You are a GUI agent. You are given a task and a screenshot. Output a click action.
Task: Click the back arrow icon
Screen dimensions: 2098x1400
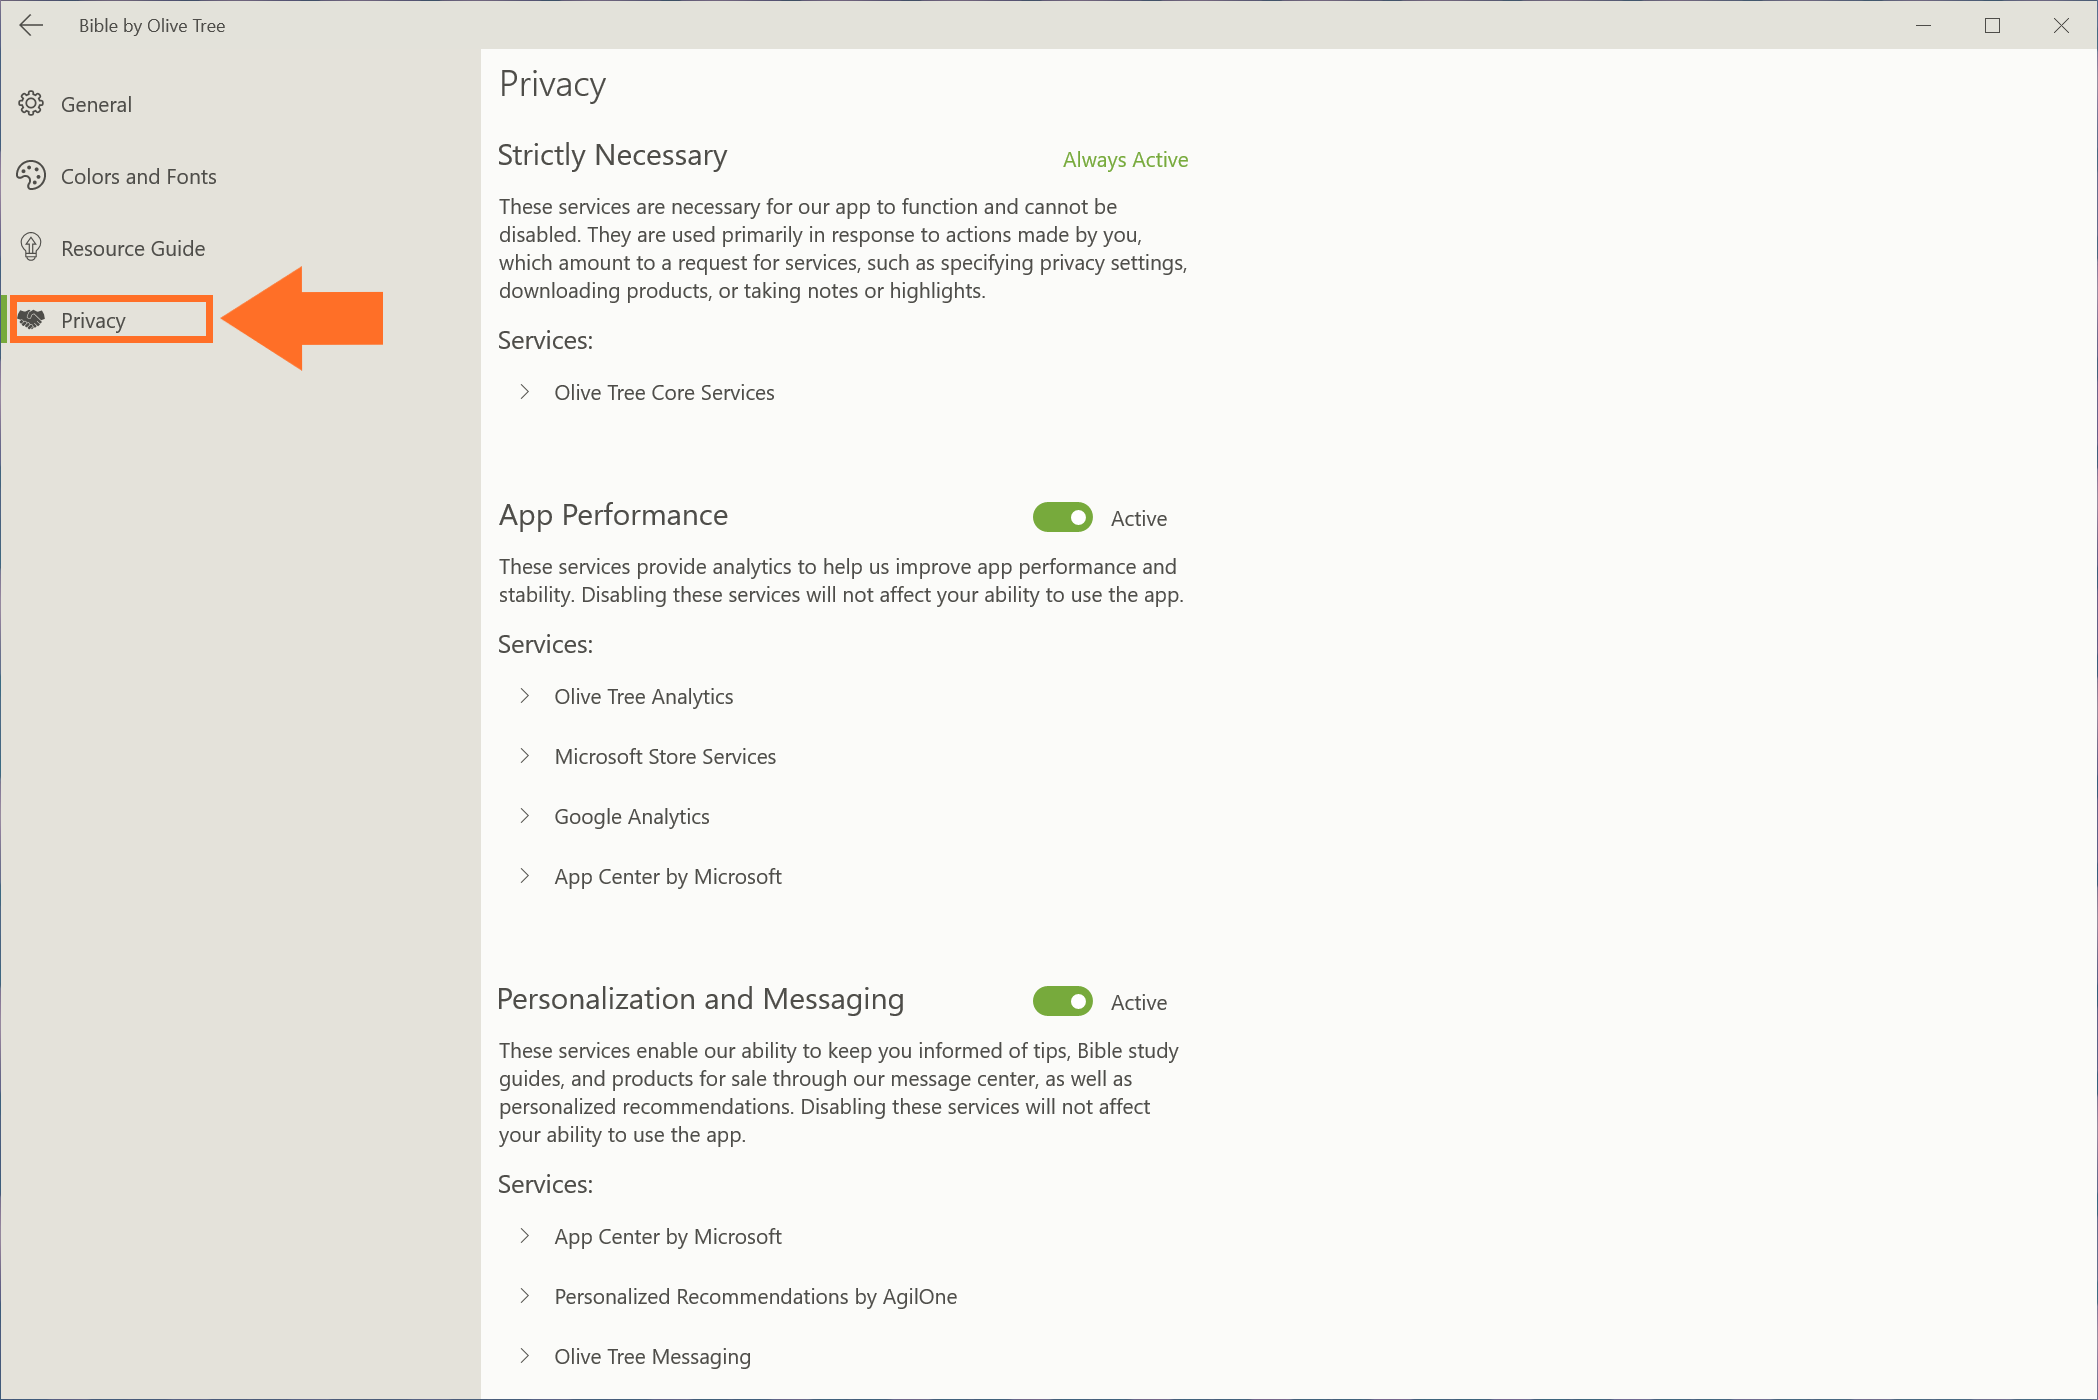[32, 26]
